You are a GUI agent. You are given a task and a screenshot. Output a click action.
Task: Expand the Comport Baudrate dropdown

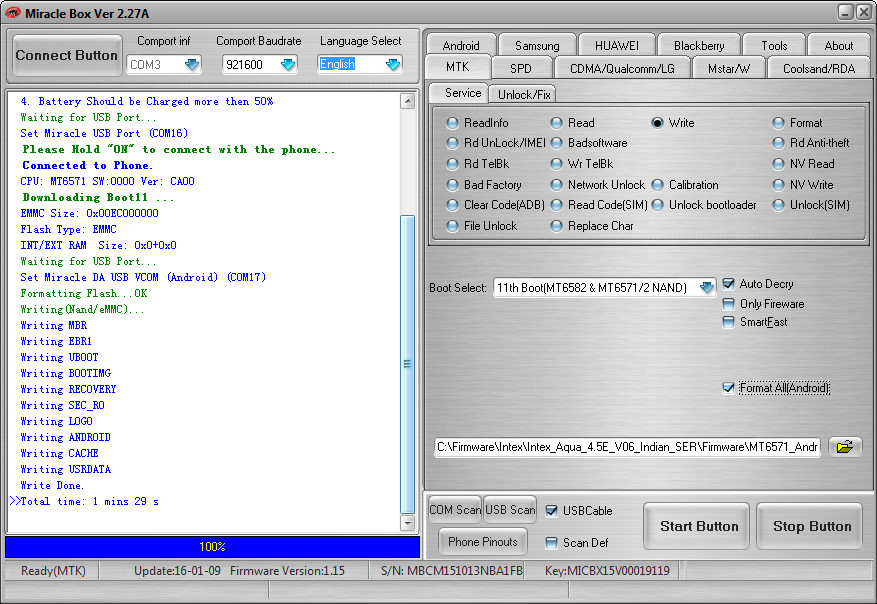coord(288,65)
